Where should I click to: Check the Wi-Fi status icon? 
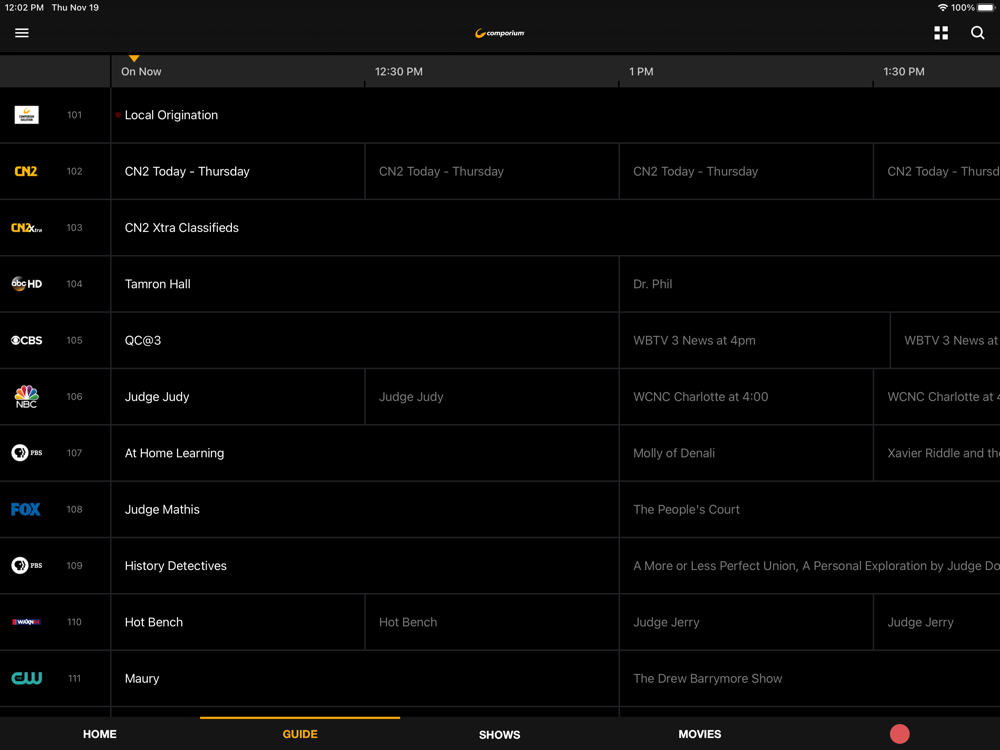[942, 8]
